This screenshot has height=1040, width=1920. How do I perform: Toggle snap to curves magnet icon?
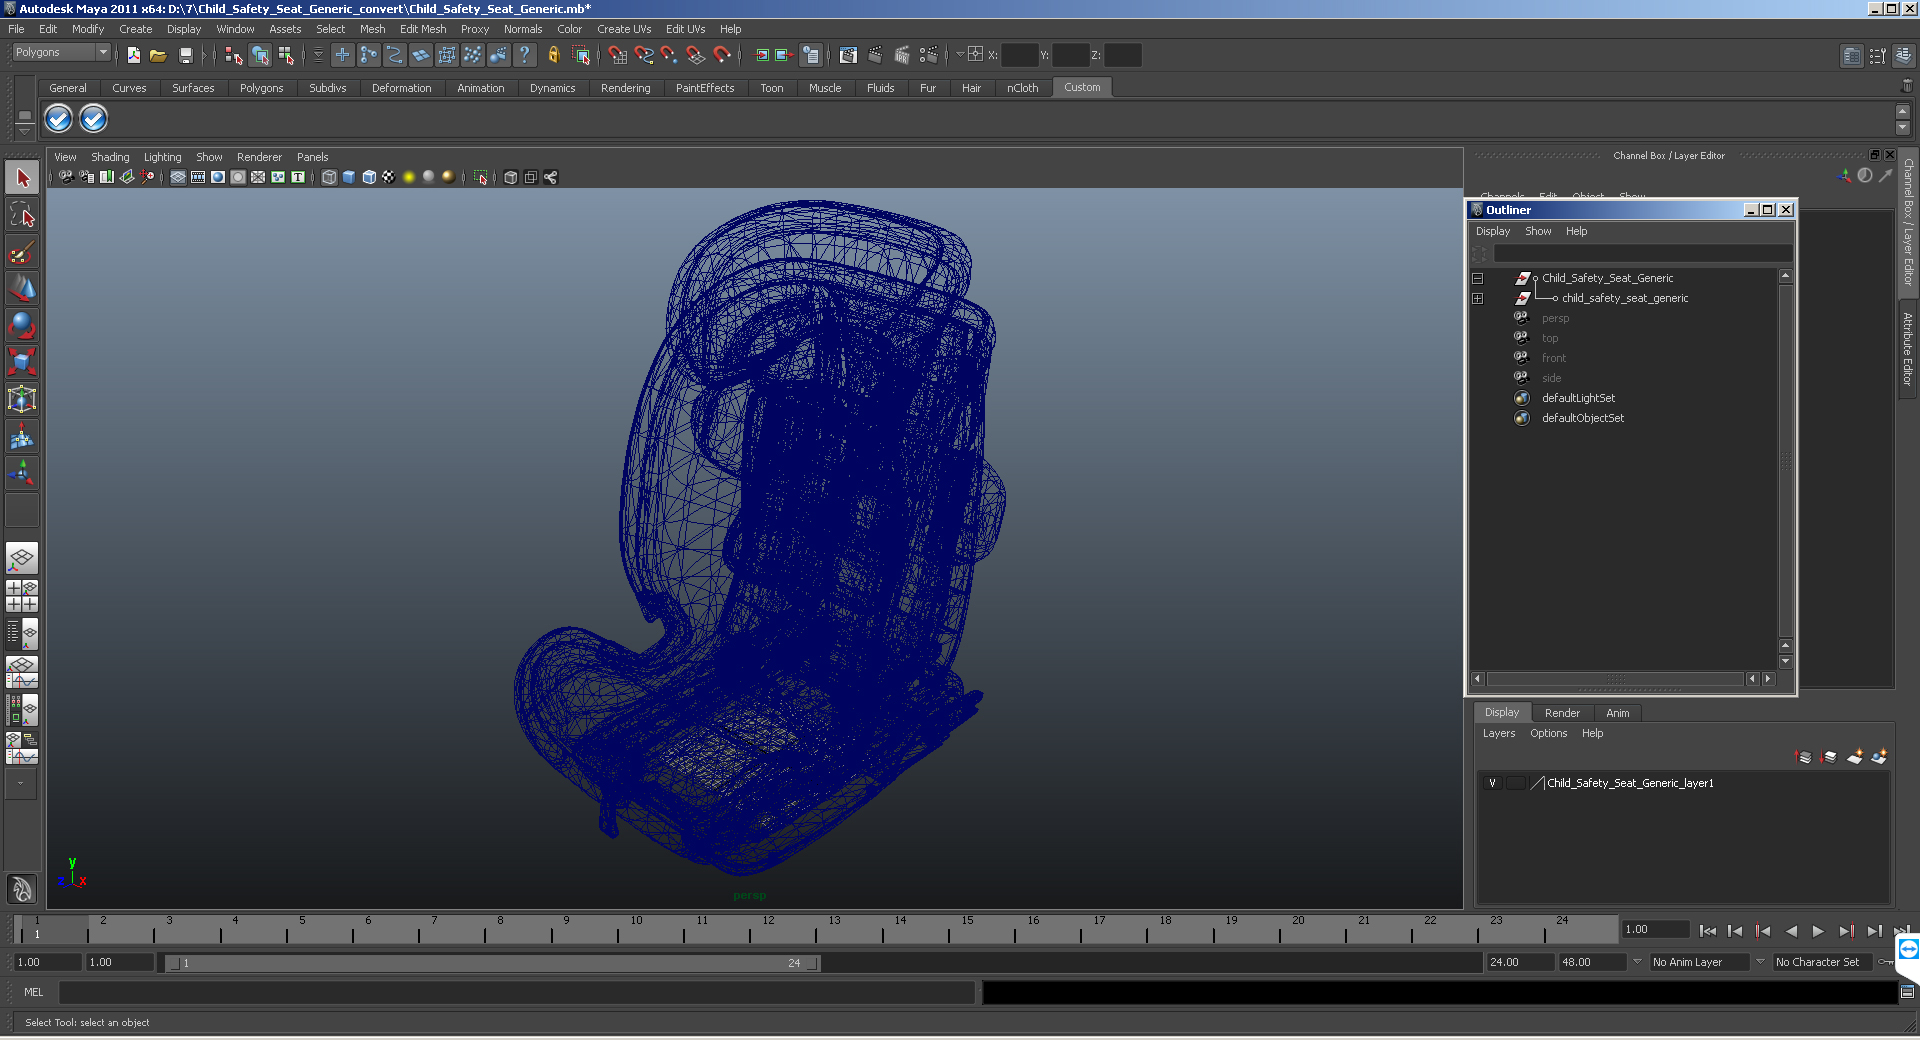644,55
